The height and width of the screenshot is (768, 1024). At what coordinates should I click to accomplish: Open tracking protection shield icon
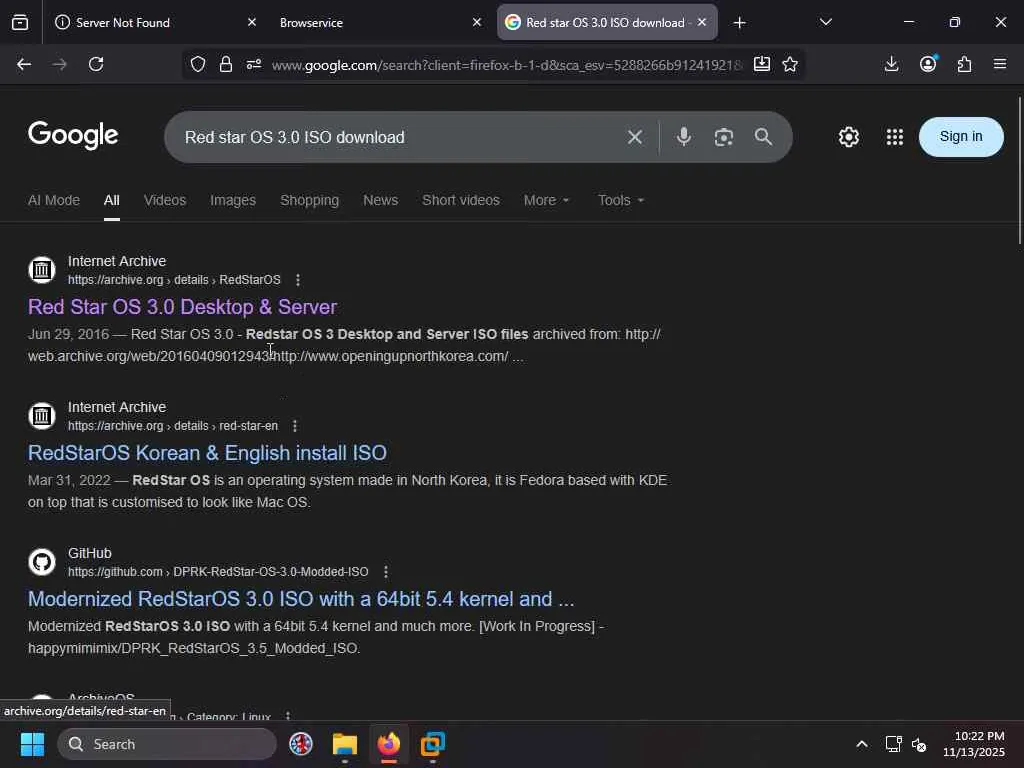[x=198, y=64]
